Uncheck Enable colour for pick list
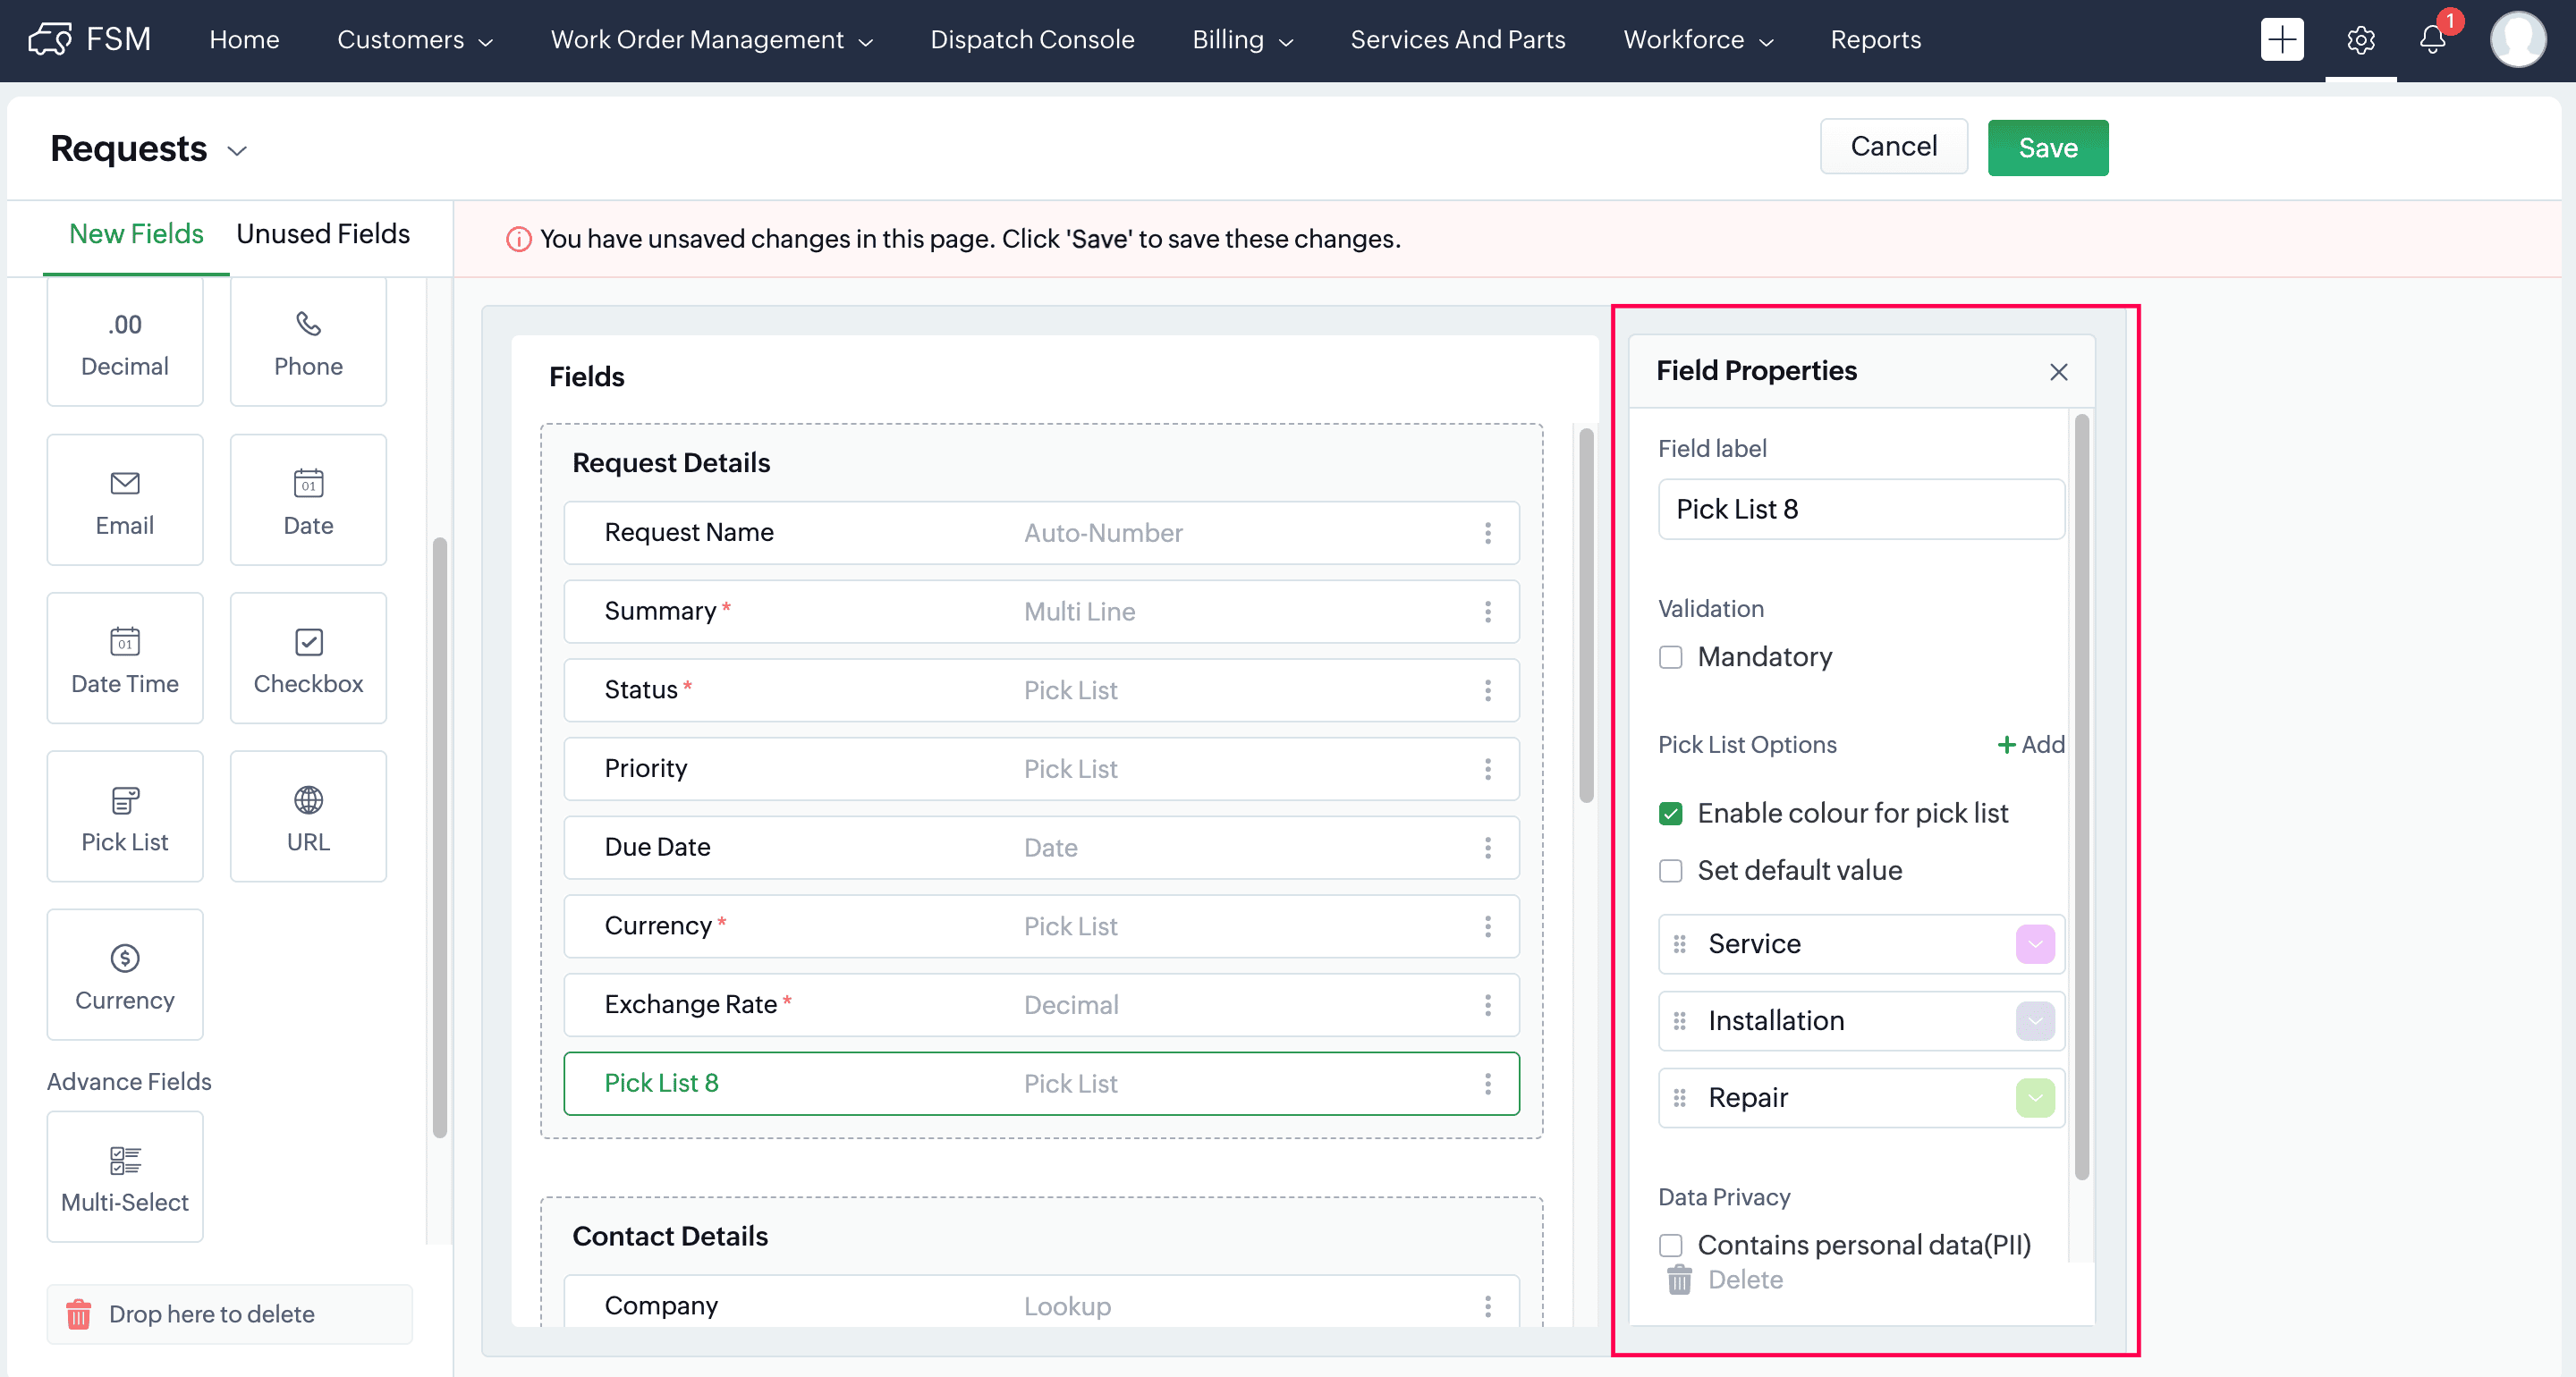2576x1377 pixels. [1670, 814]
